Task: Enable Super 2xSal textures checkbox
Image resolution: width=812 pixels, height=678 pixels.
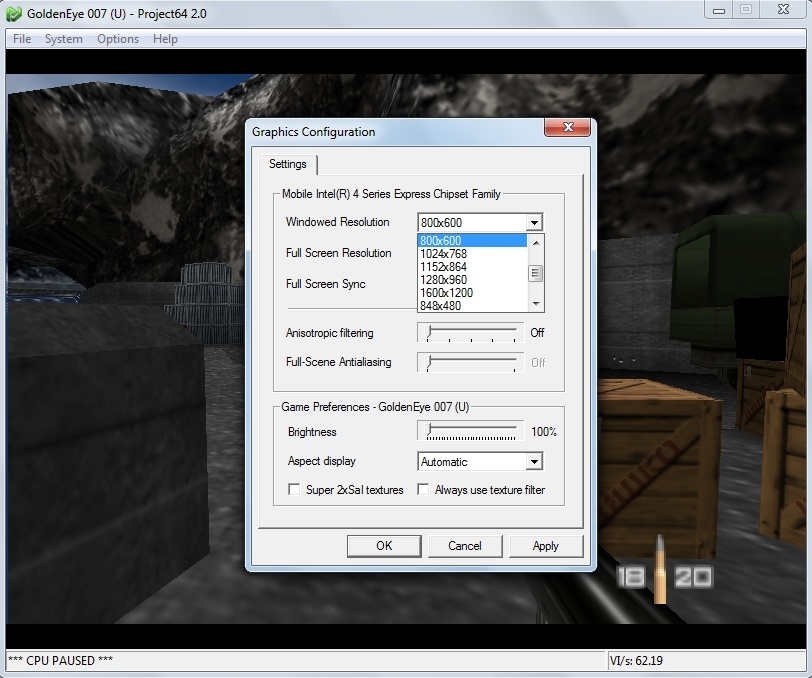Action: (x=294, y=489)
